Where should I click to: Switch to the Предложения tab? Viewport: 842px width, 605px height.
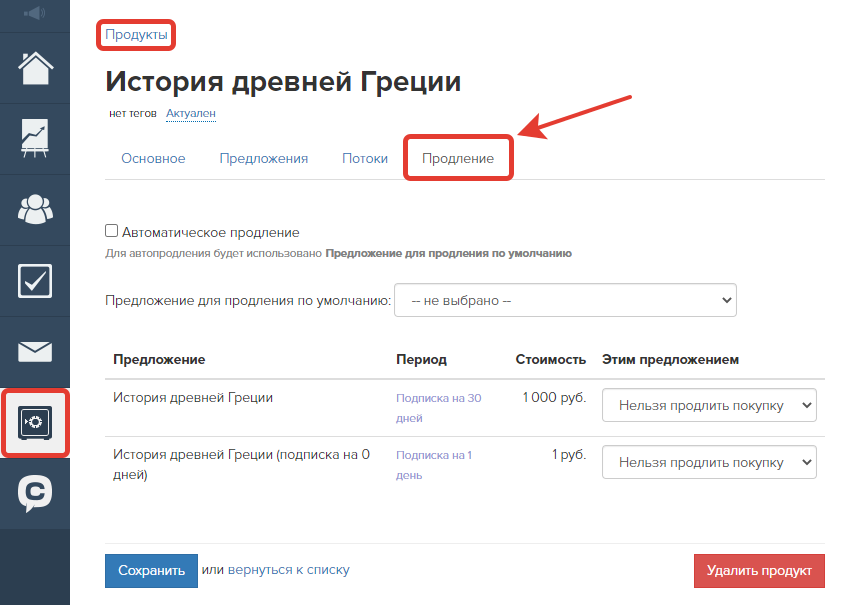click(264, 158)
